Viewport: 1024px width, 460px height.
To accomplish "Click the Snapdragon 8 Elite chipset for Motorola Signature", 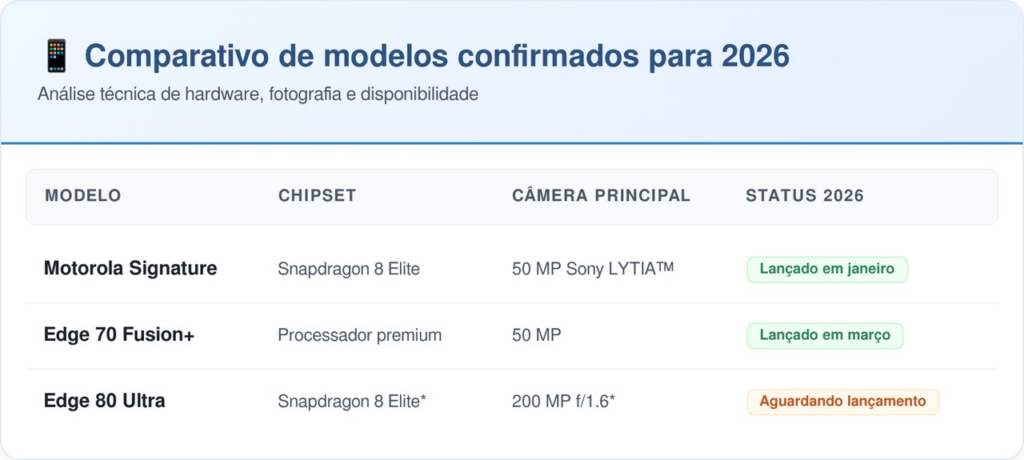I will pos(349,269).
